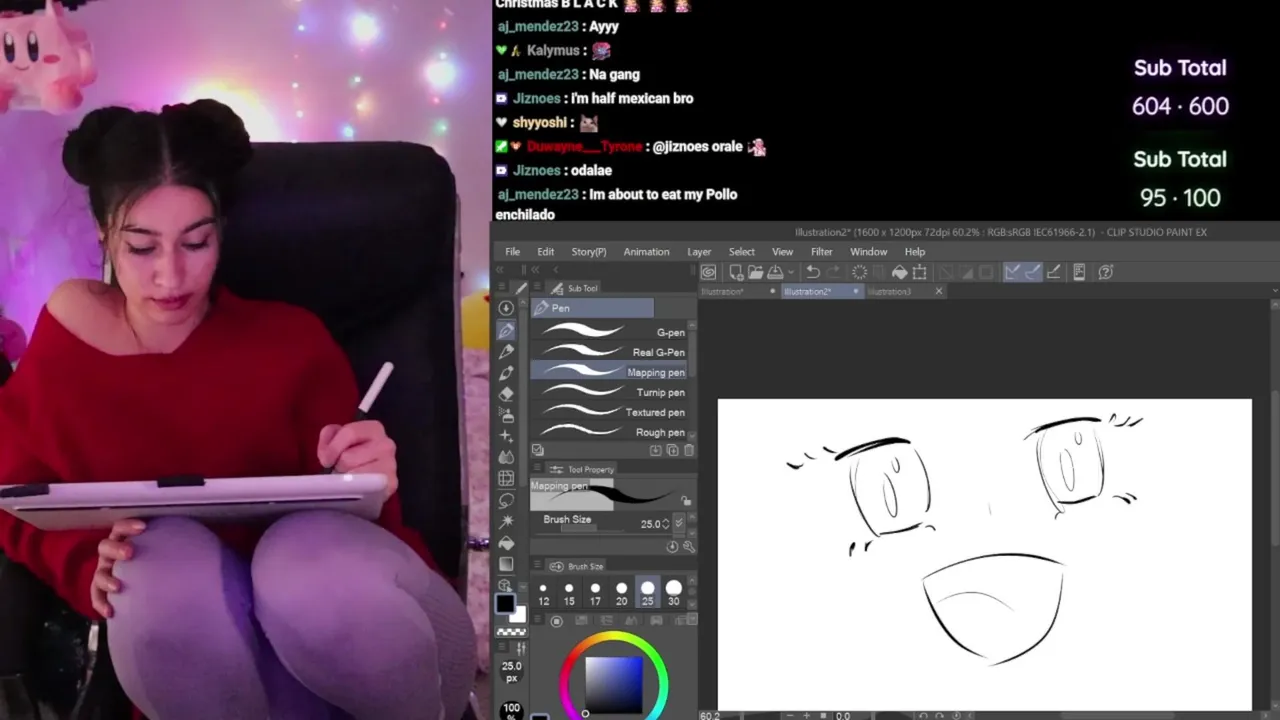1280x720 pixels.
Task: Open Clip Studio support help icon
Action: (1106, 272)
